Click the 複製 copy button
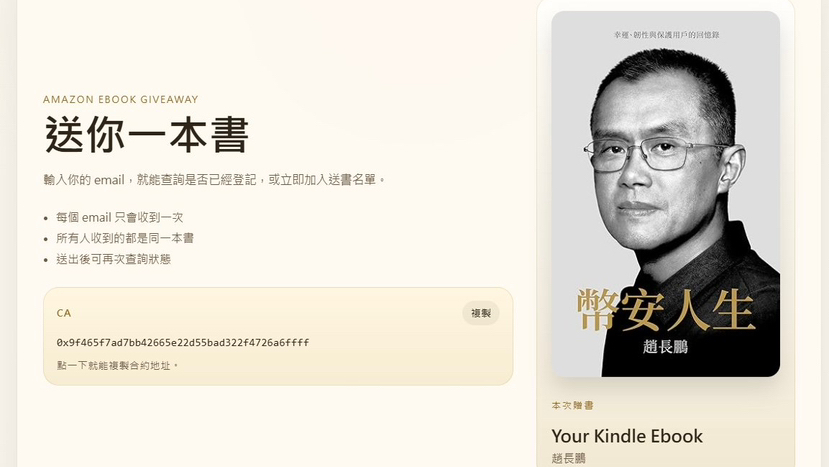Screen dimensions: 829x467 tap(481, 313)
